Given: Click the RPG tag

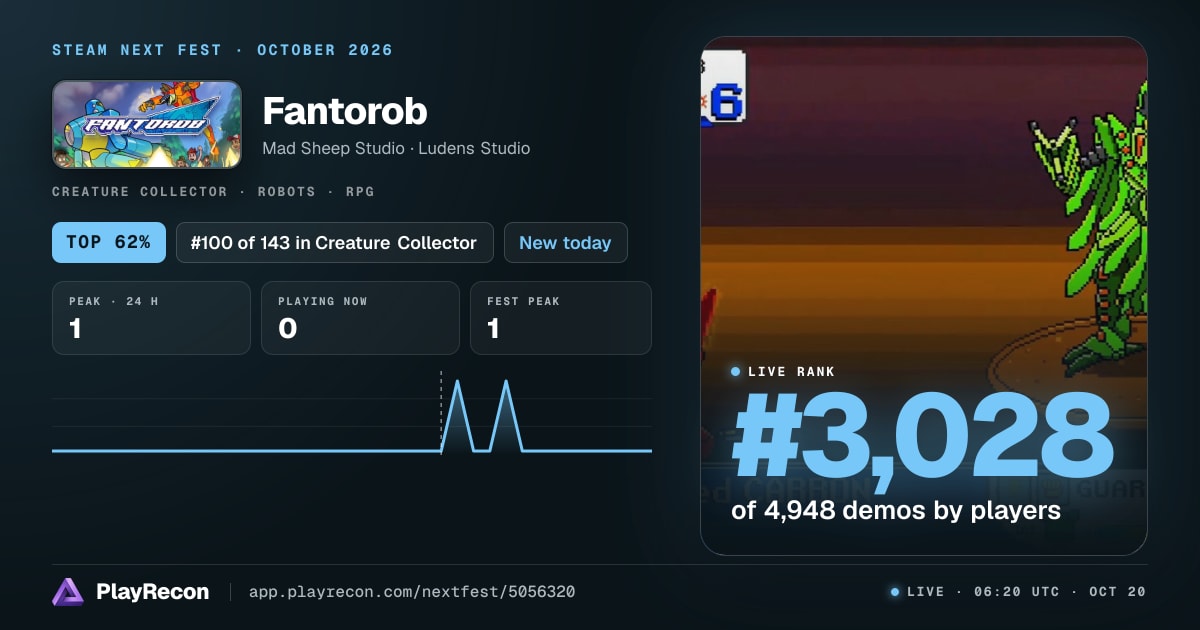Looking at the screenshot, I should coord(359,191).
